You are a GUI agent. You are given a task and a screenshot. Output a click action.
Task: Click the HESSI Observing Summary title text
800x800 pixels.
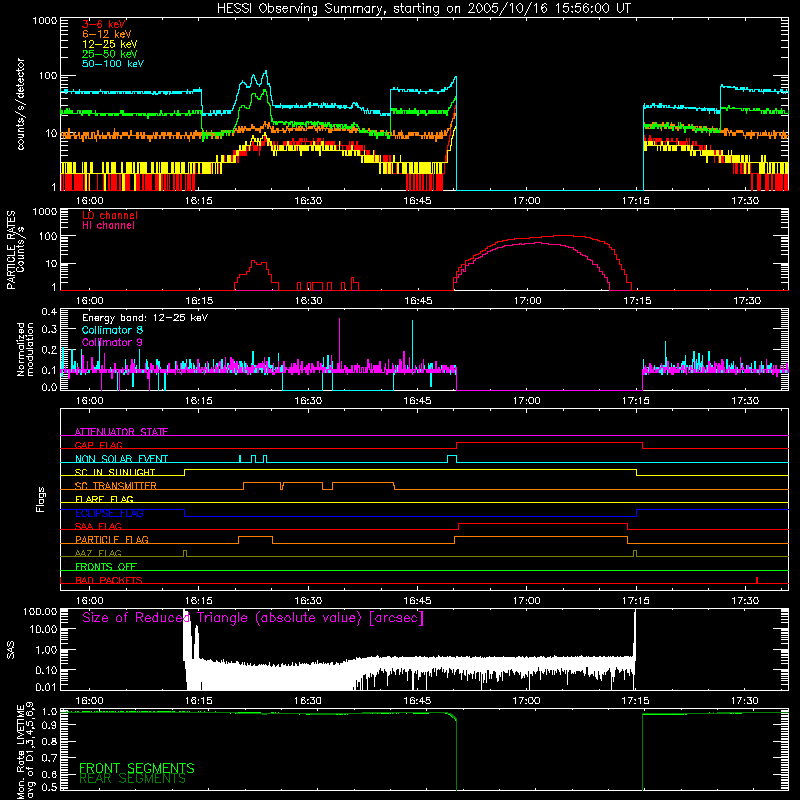(424, 9)
